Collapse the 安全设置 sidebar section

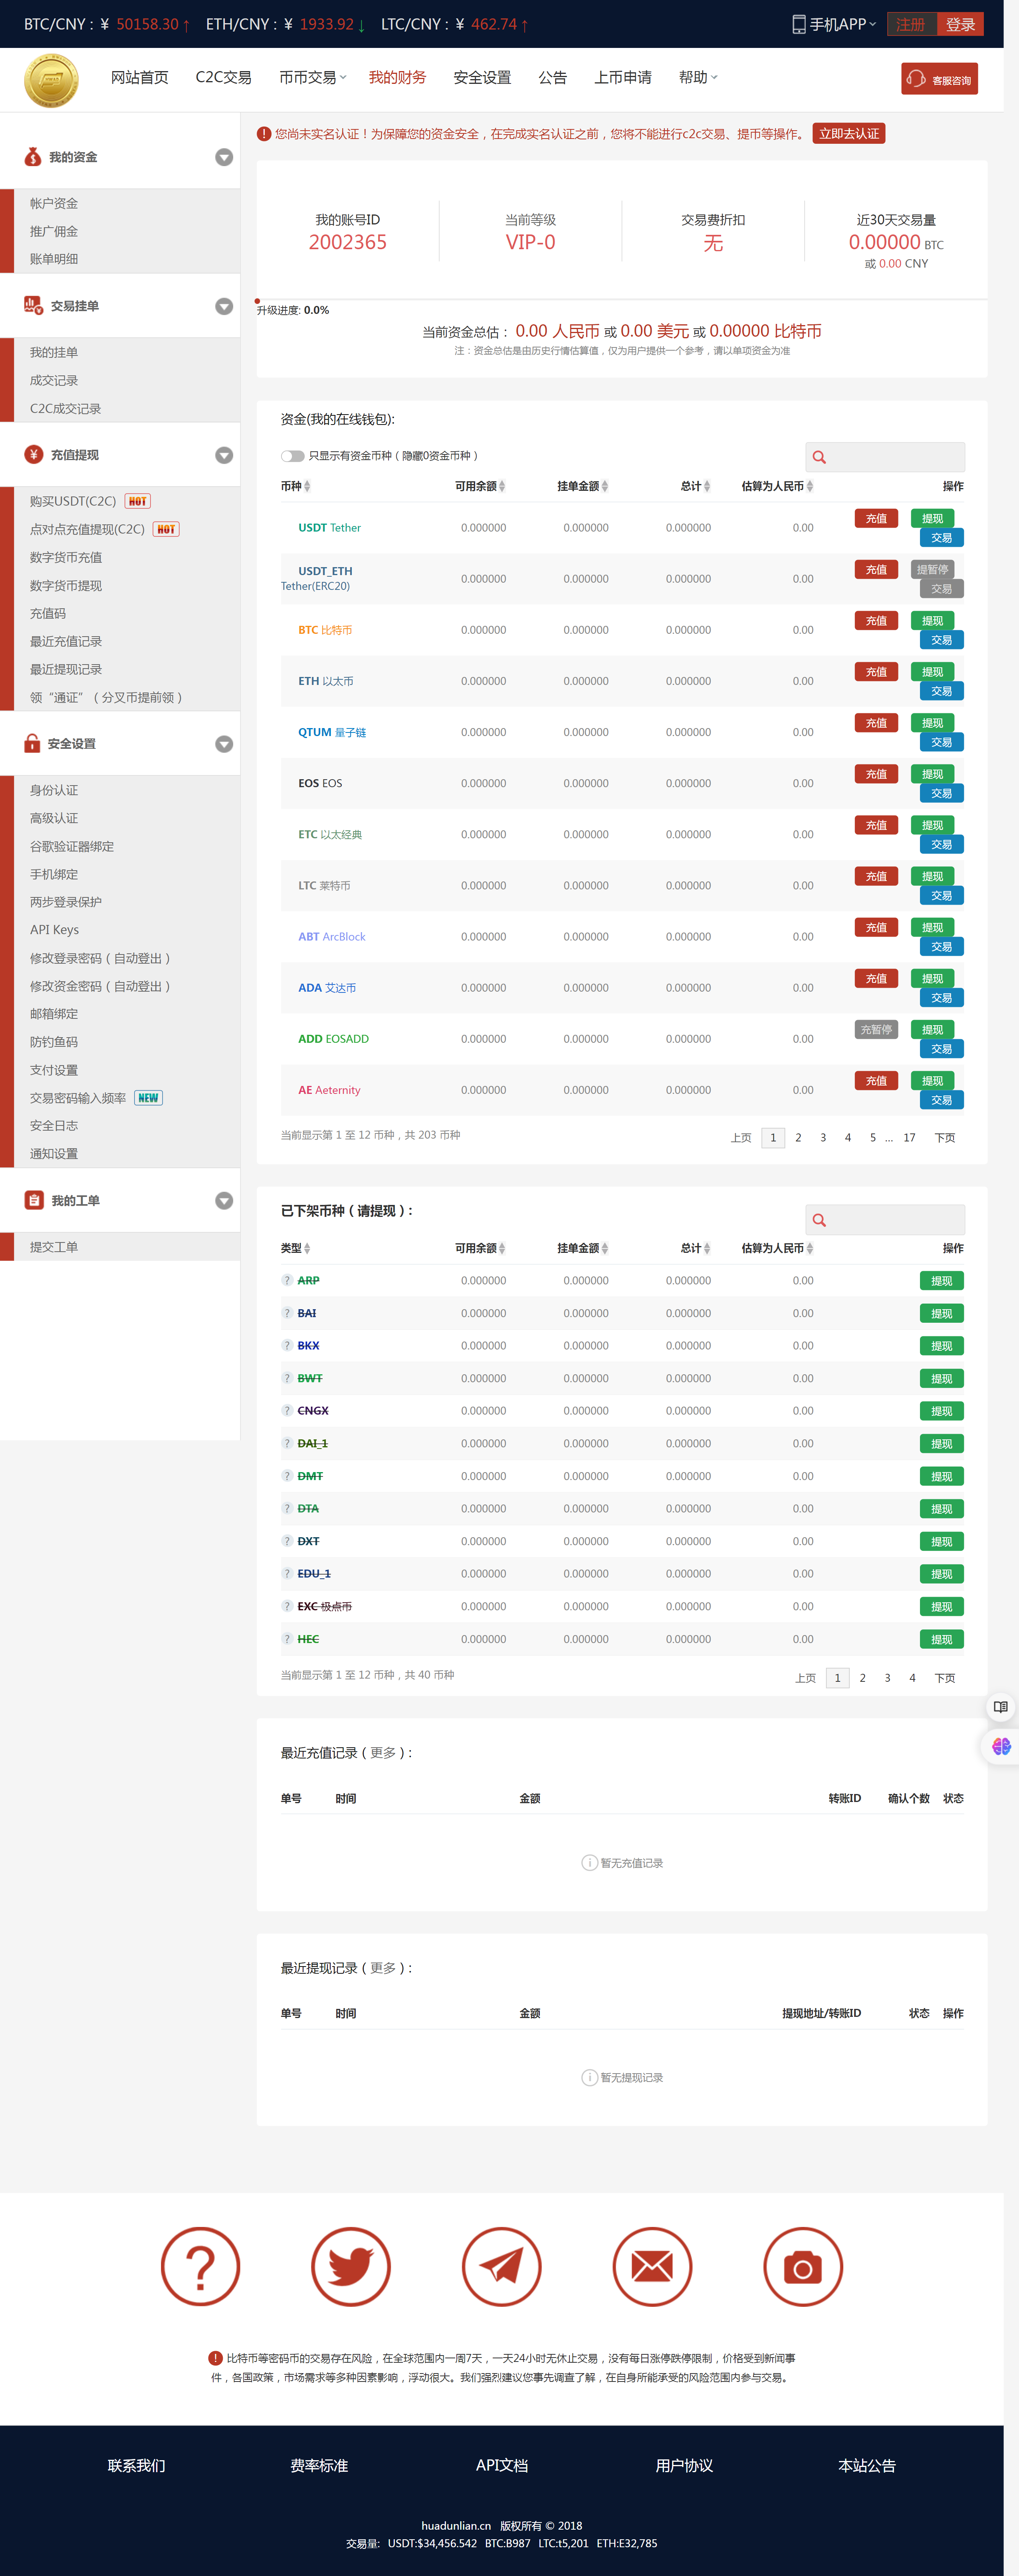coord(224,744)
